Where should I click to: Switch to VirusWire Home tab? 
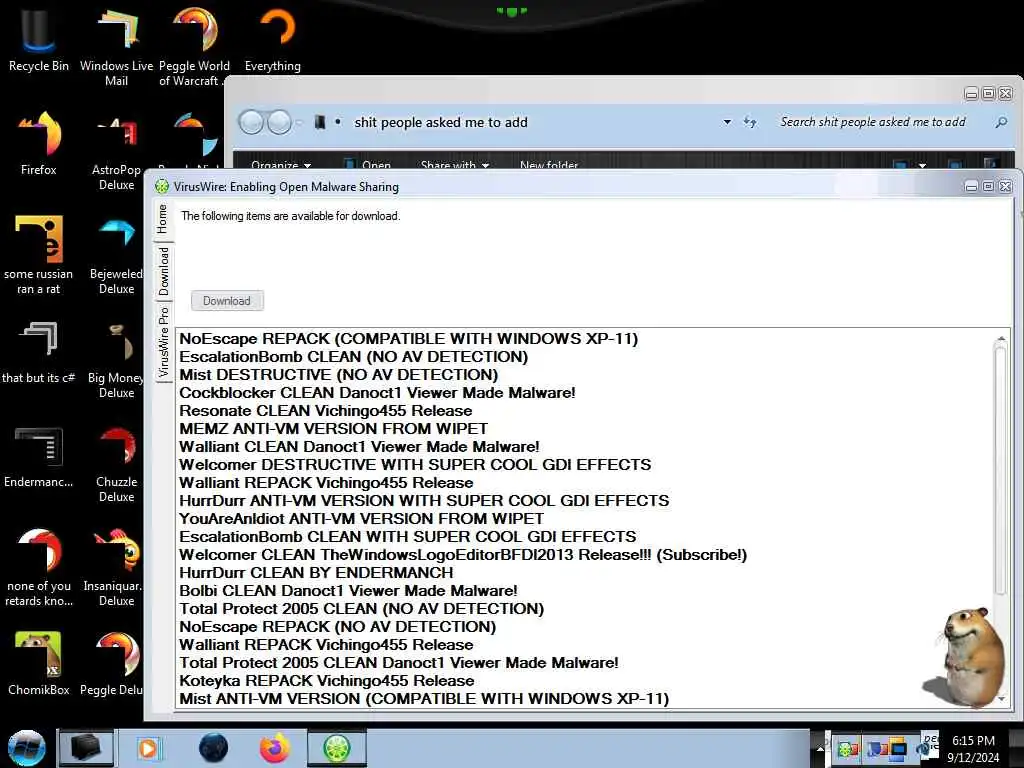[162, 219]
